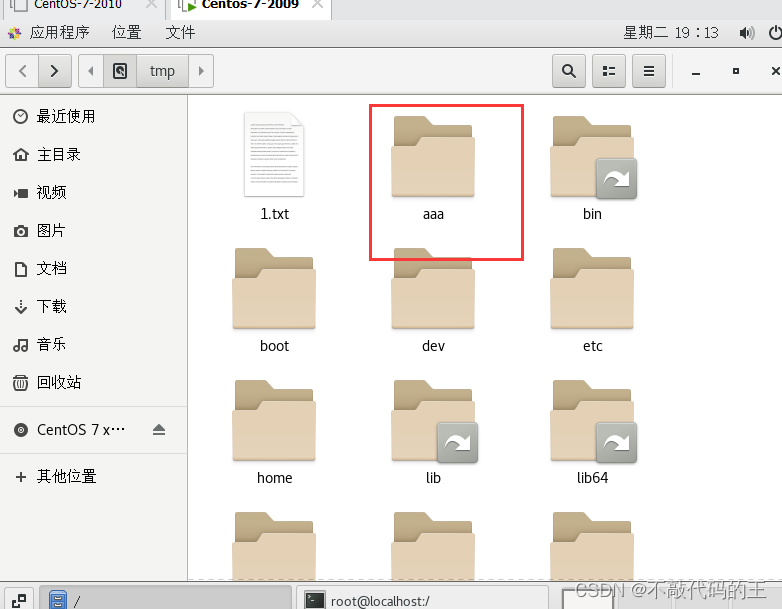Go forward with the right chevron button

tap(55, 71)
